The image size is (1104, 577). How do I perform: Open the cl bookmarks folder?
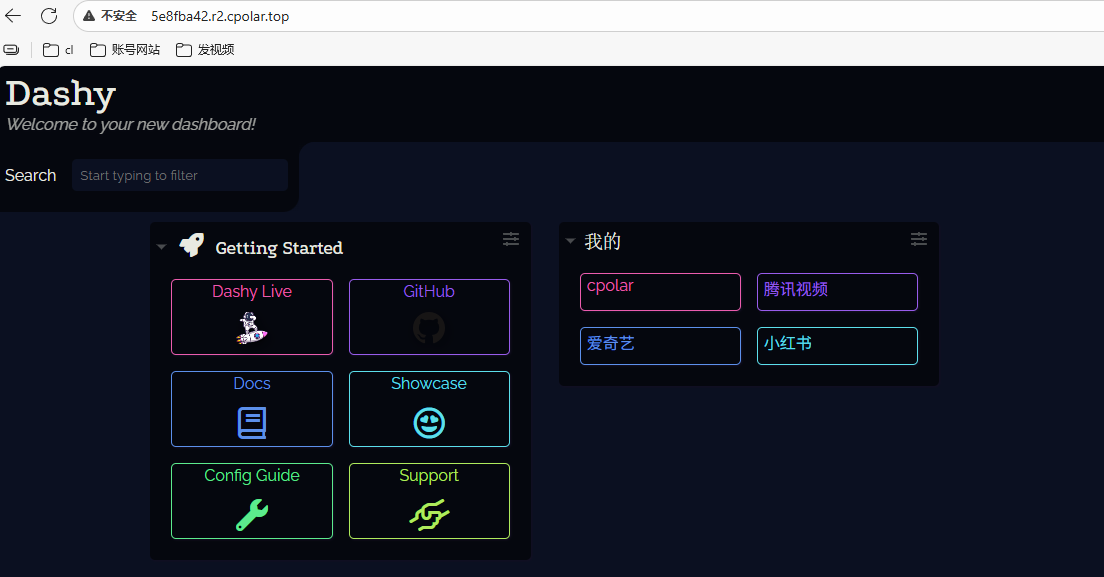click(x=58, y=49)
